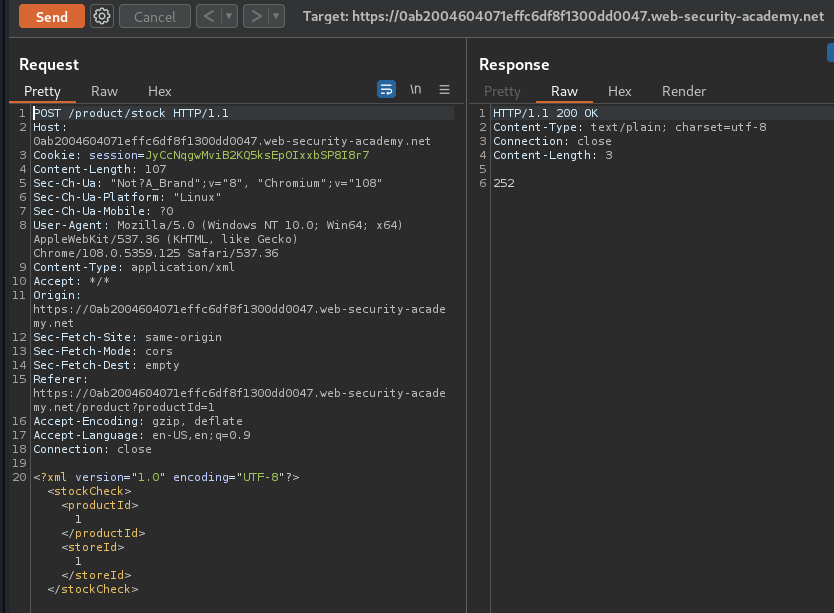Switch to the Request Pretty tab
The width and height of the screenshot is (834, 613).
click(42, 92)
